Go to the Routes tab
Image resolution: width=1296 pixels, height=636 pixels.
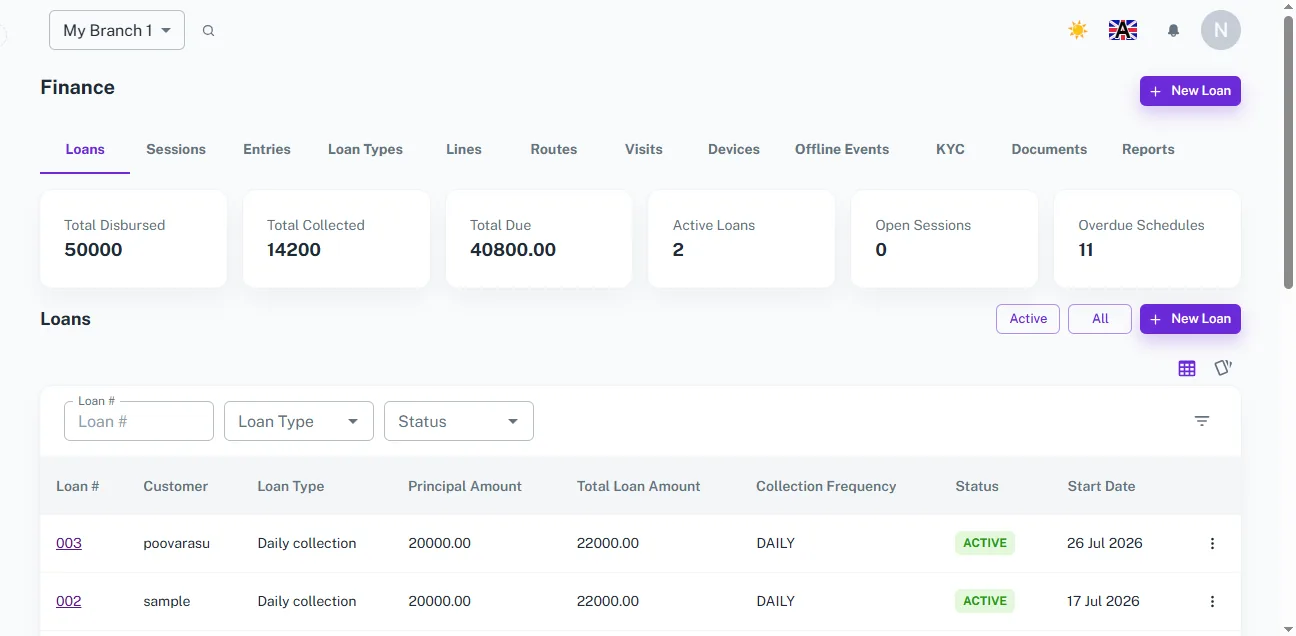[554, 149]
